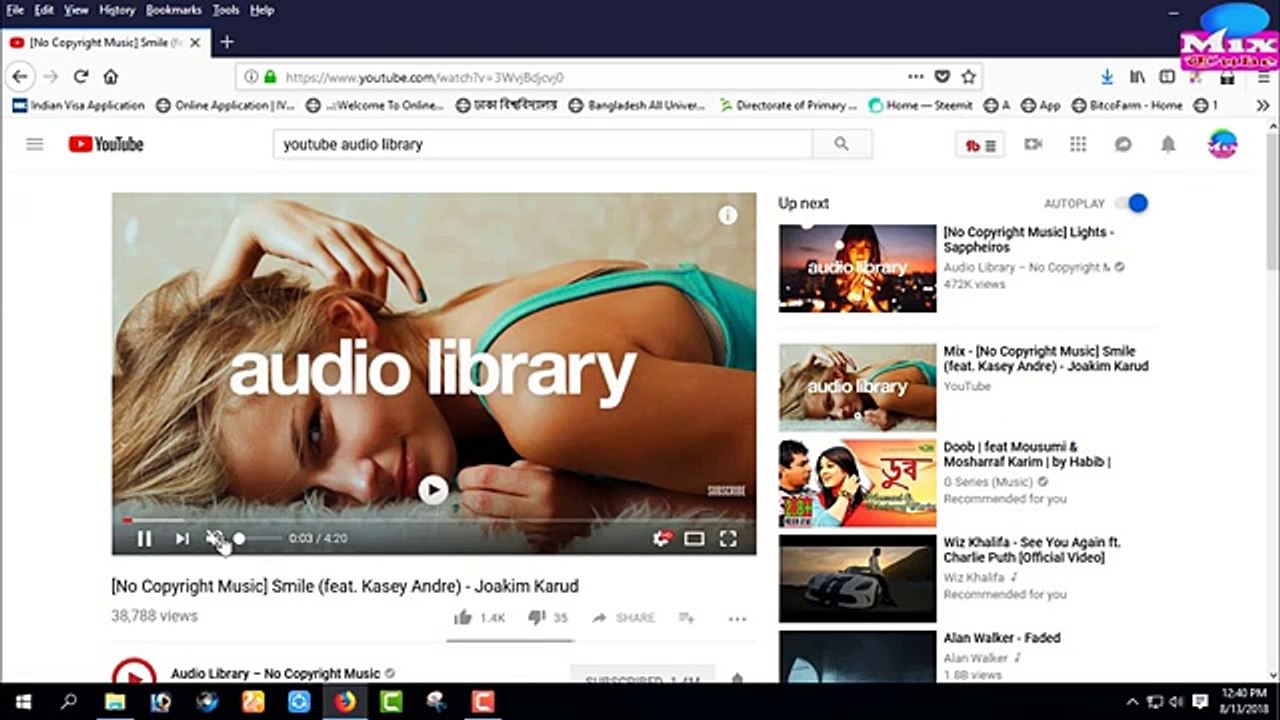Open the Bangladesh All Univer... bookmark
This screenshot has width=1280, height=720.
637,105
